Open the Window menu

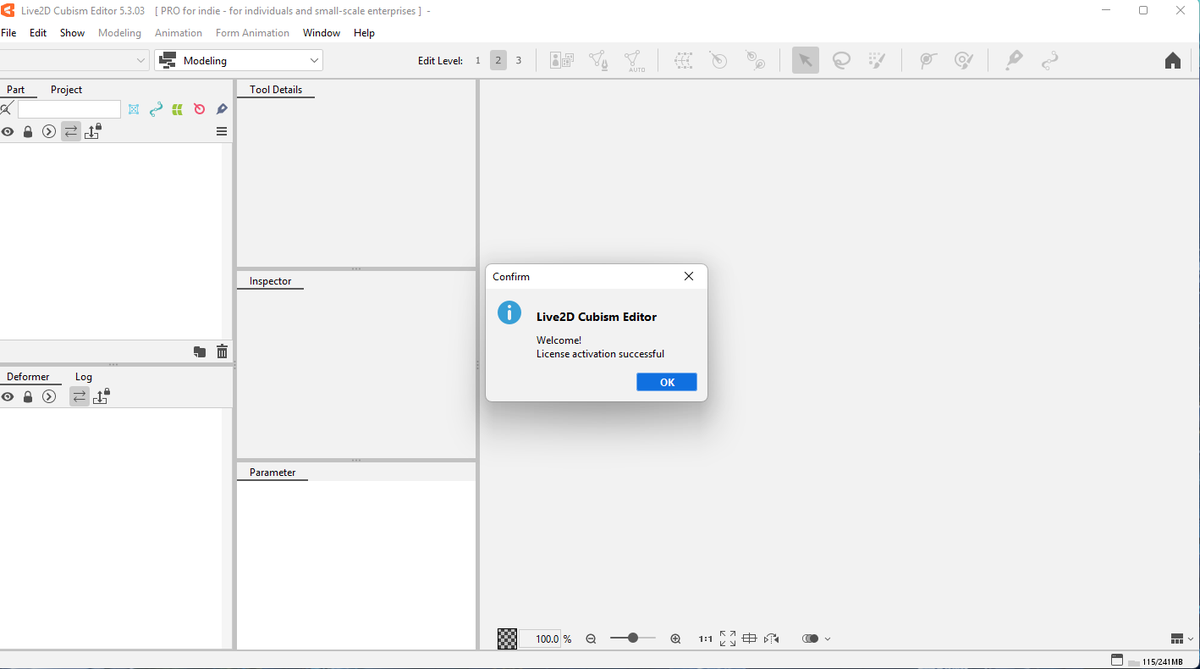[321, 33]
